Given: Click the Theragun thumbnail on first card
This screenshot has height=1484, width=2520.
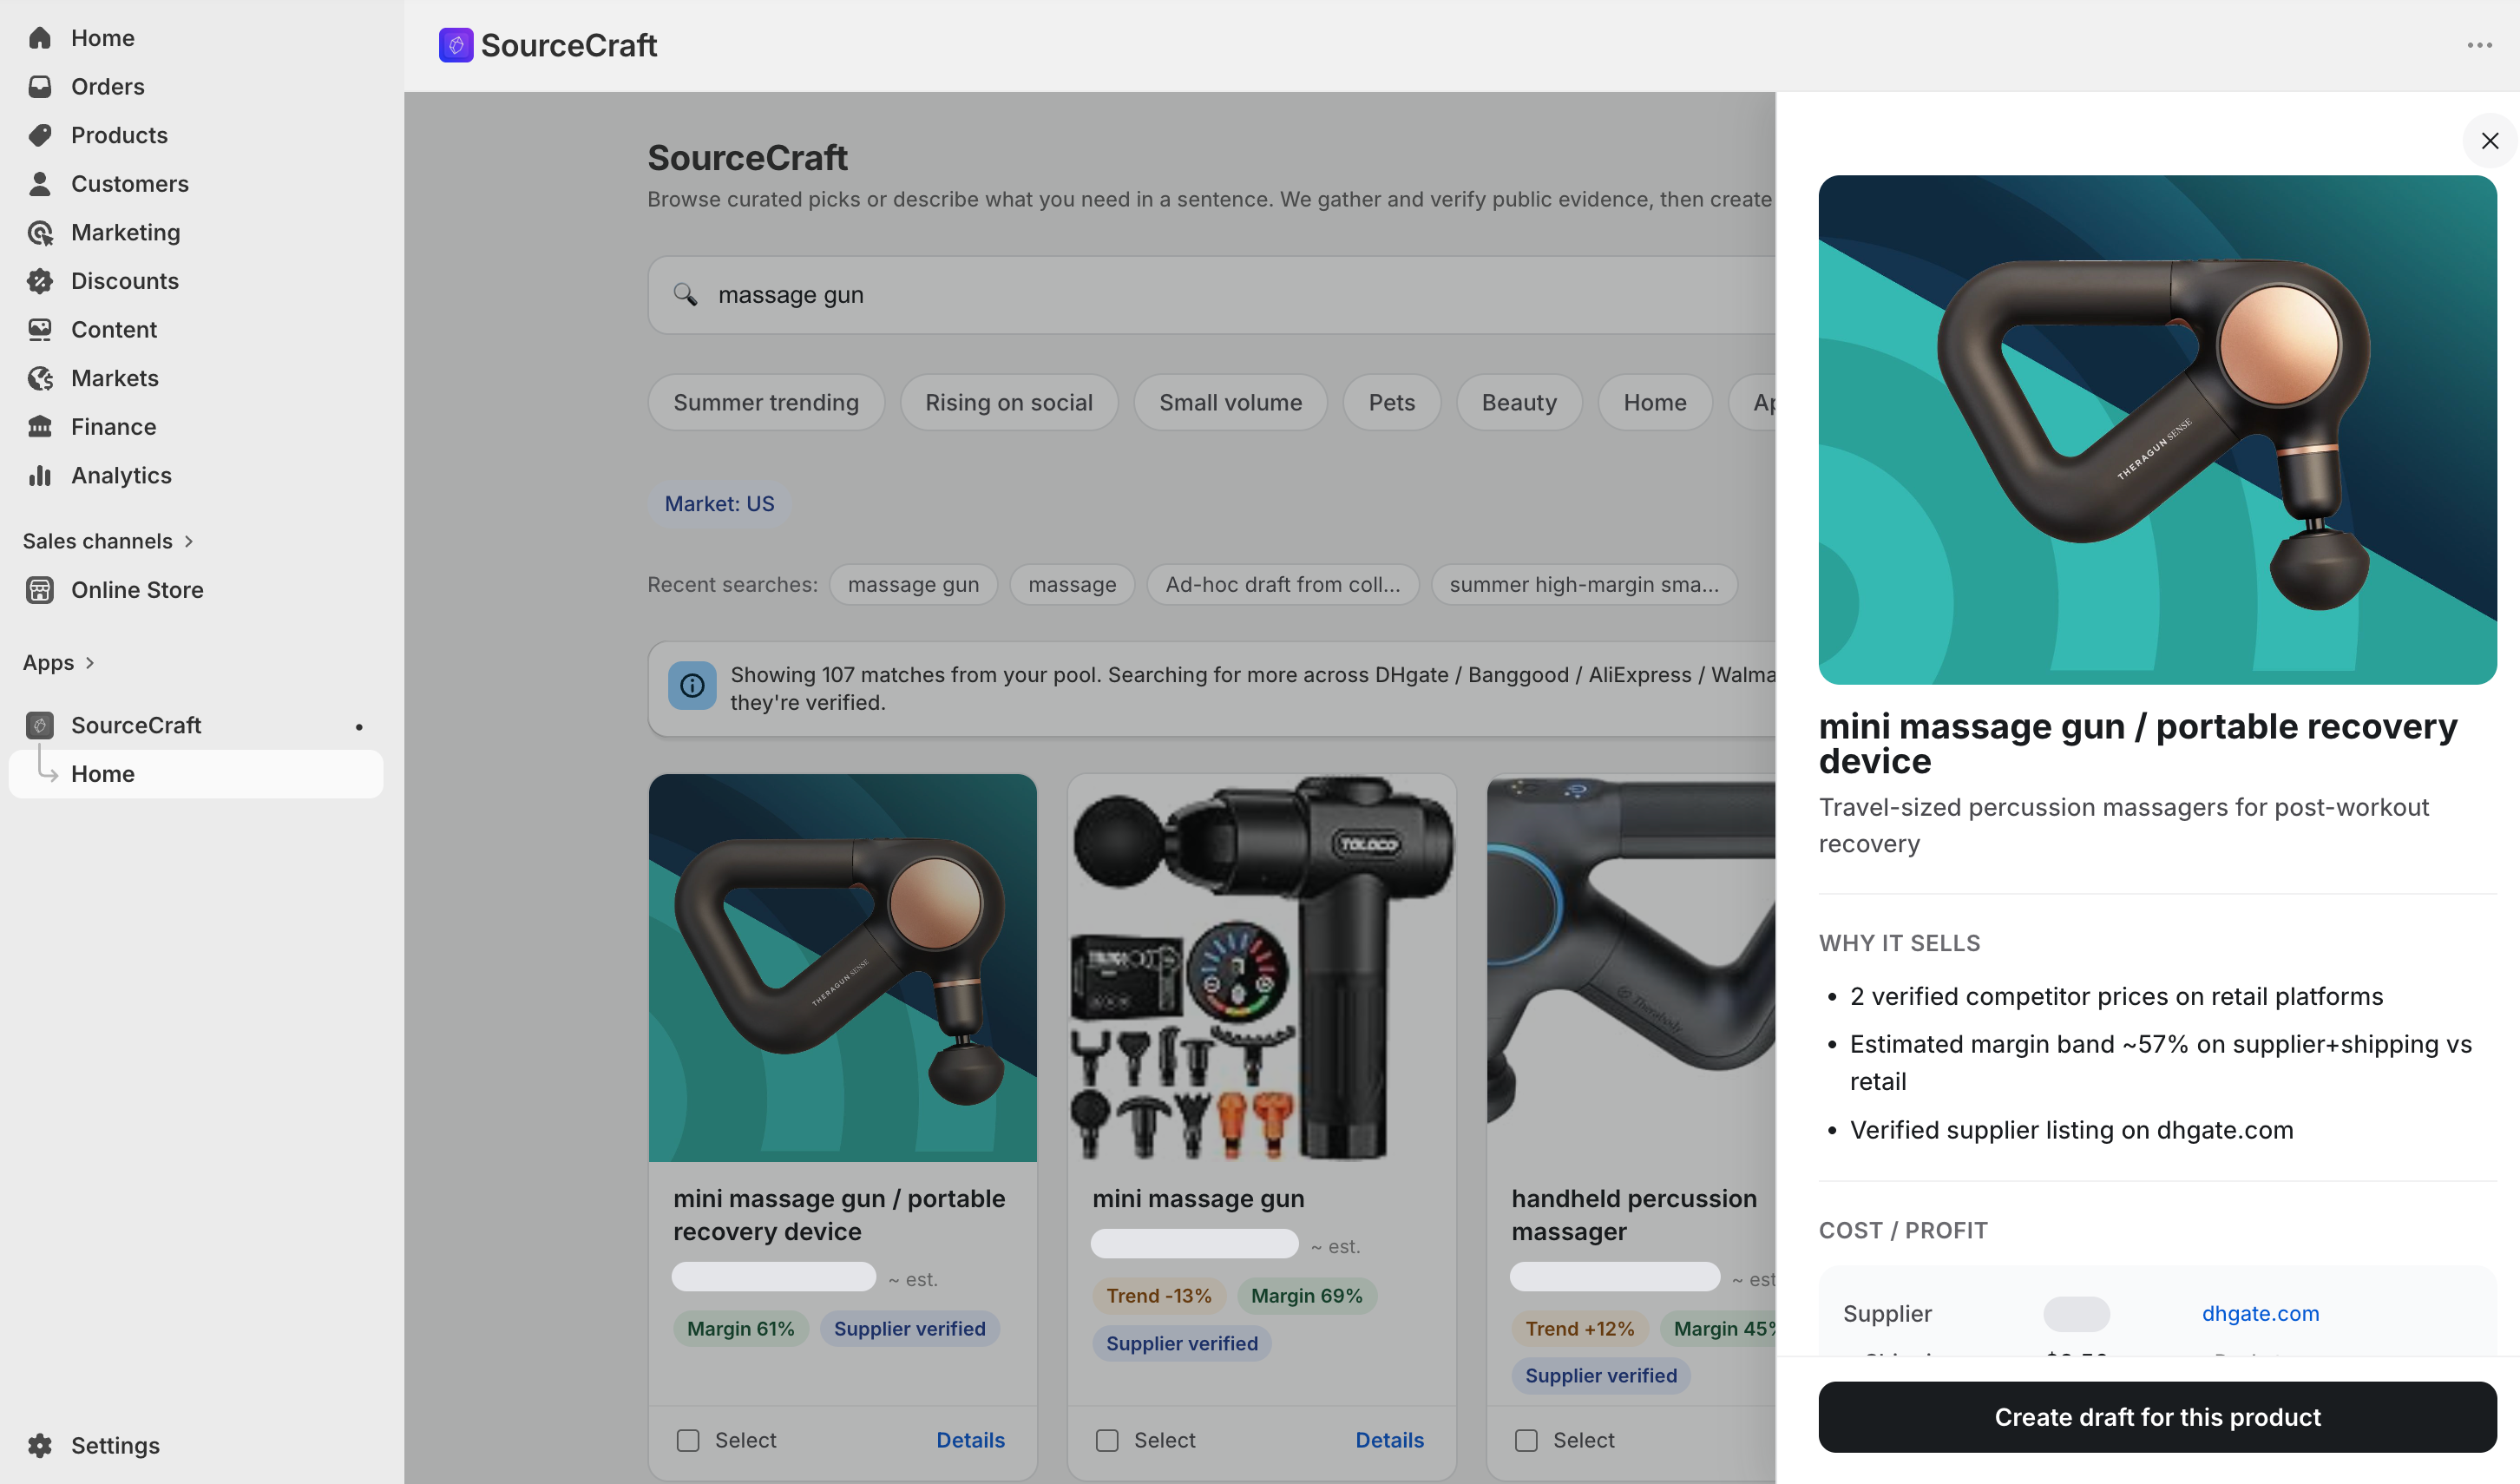Looking at the screenshot, I should click(843, 967).
